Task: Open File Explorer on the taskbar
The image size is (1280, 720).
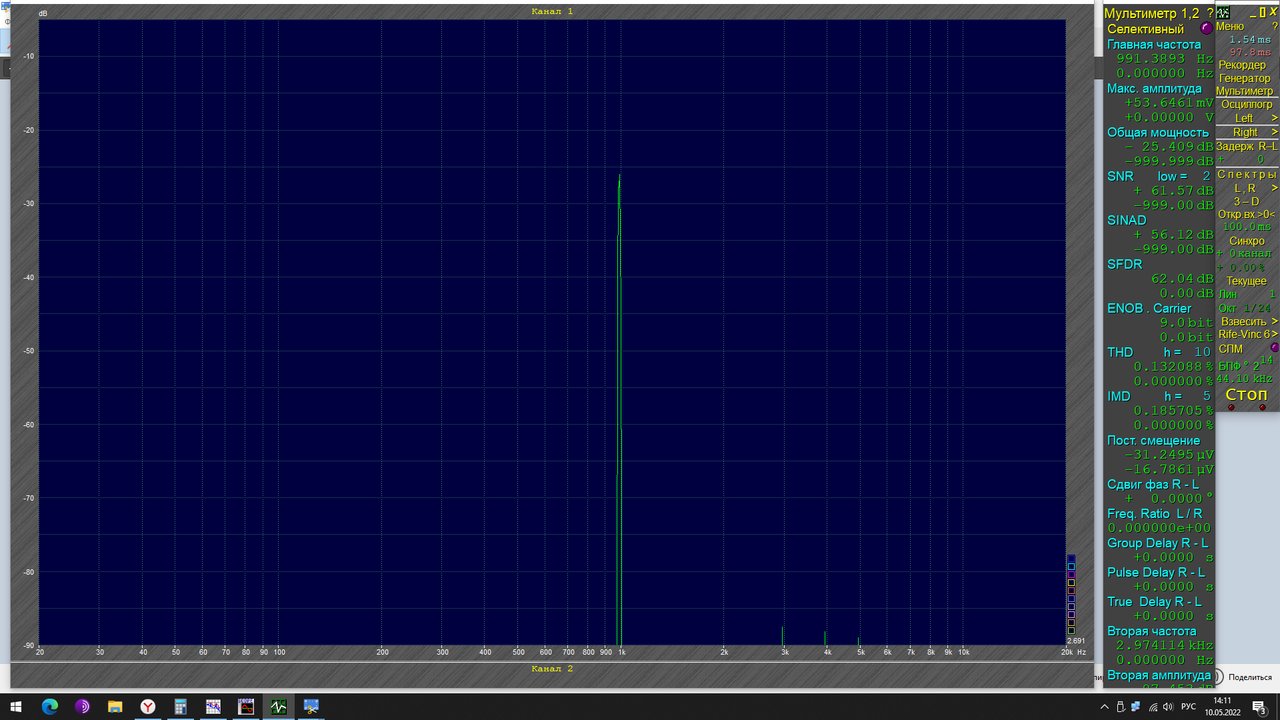Action: pos(114,707)
